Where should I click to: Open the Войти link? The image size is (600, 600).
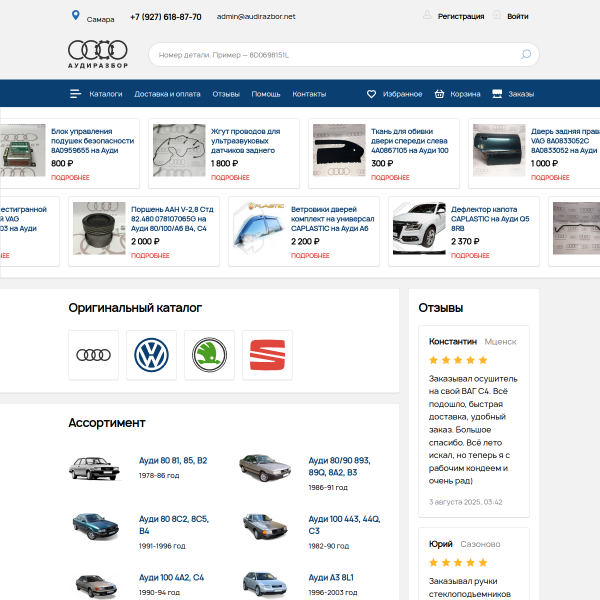tap(517, 16)
